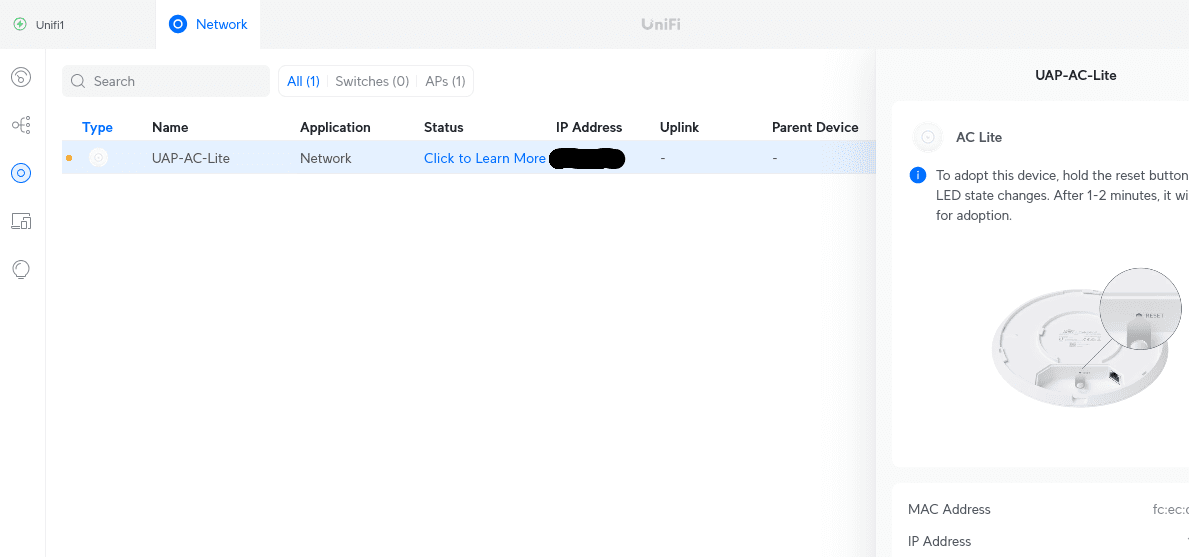Sort by the IP Address column header
The height and width of the screenshot is (557, 1189).
(x=588, y=127)
